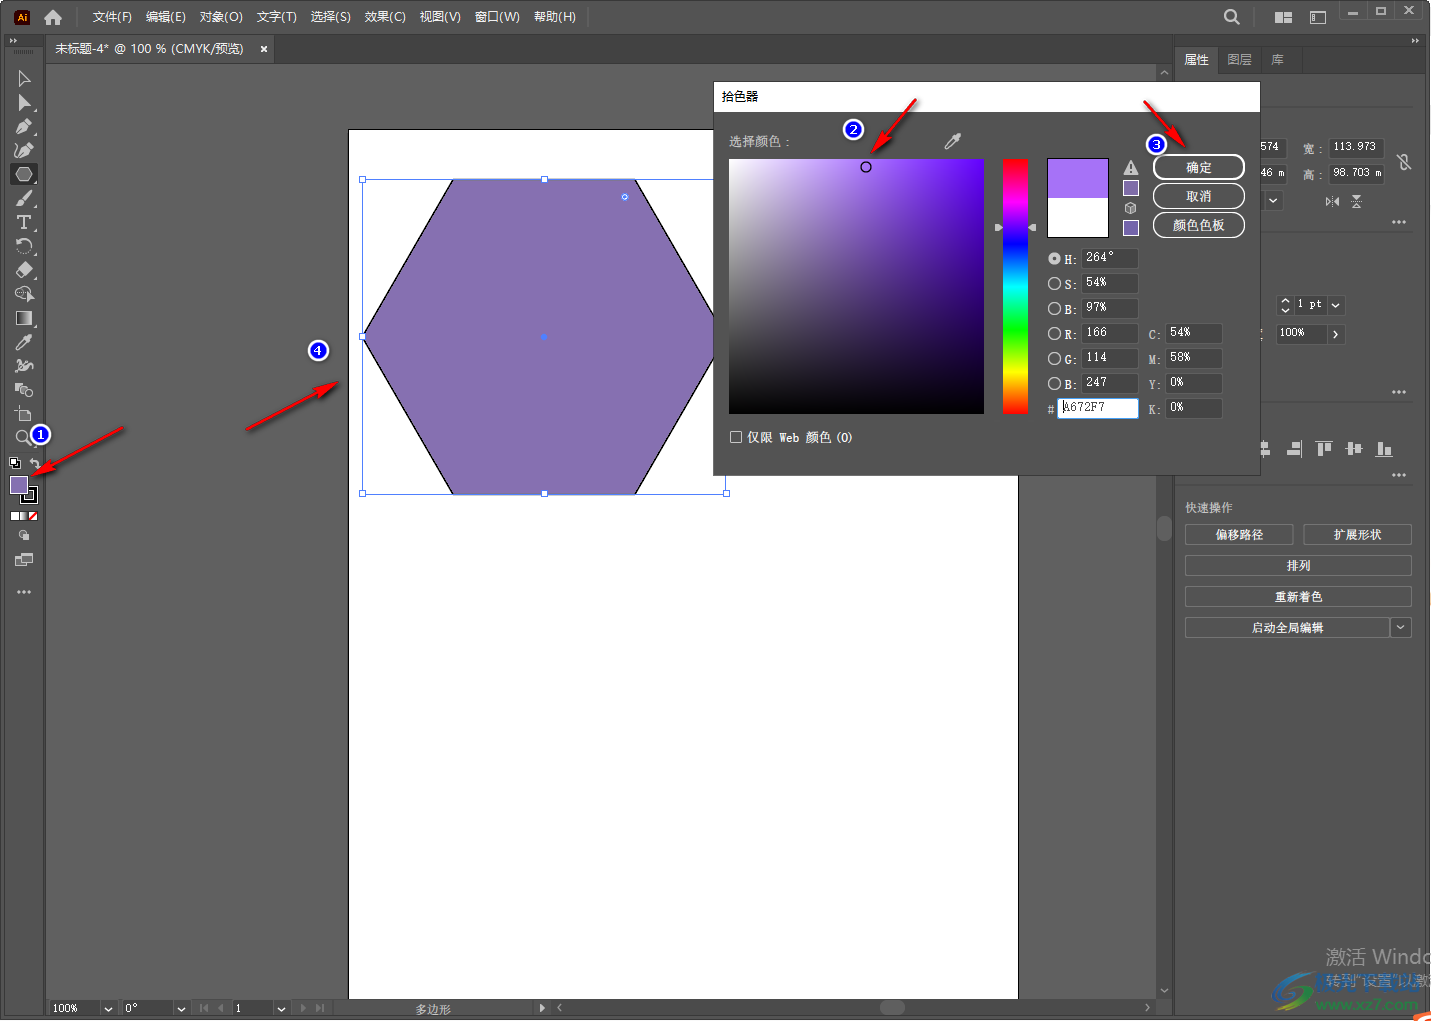
Task: Open the stroke weight dropdown
Action: 1336,305
